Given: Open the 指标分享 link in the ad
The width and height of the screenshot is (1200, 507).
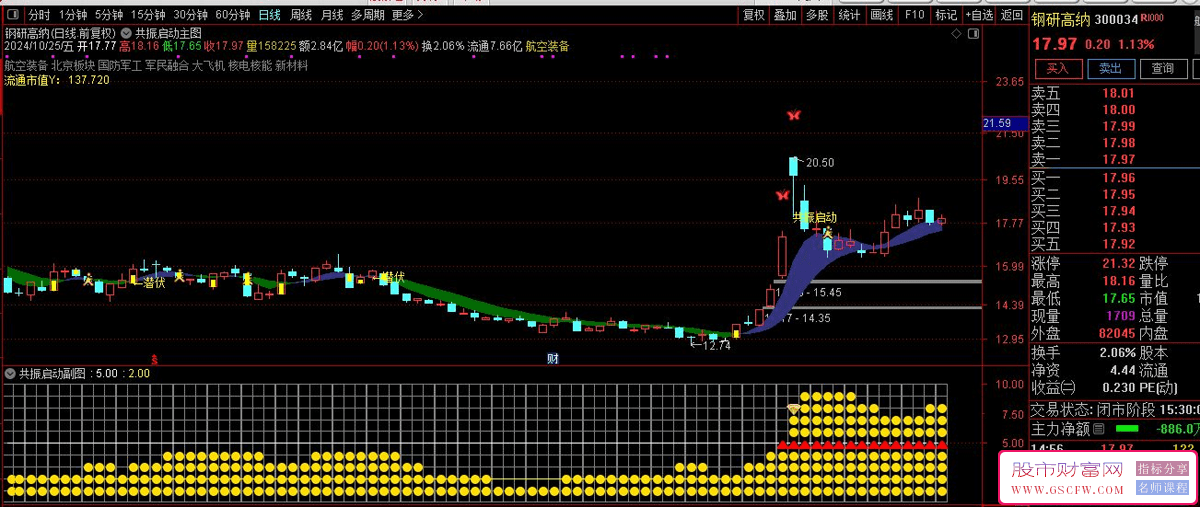Looking at the screenshot, I should point(1162,468).
